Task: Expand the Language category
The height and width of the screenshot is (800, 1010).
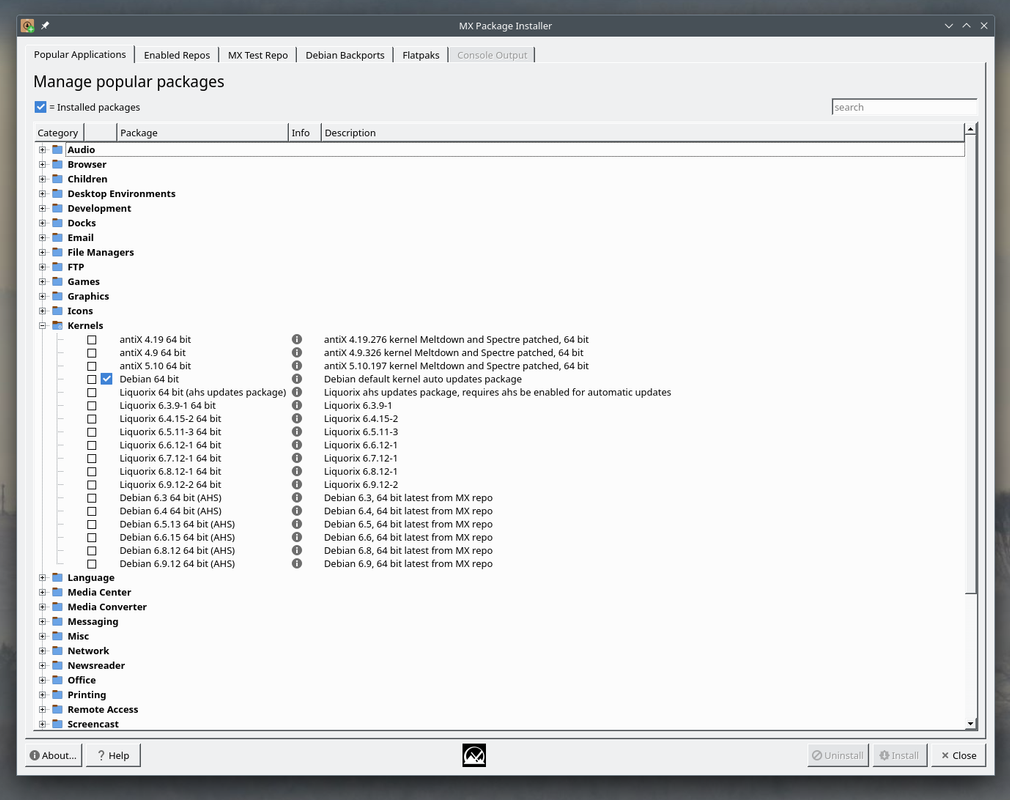Action: pyautogui.click(x=43, y=578)
